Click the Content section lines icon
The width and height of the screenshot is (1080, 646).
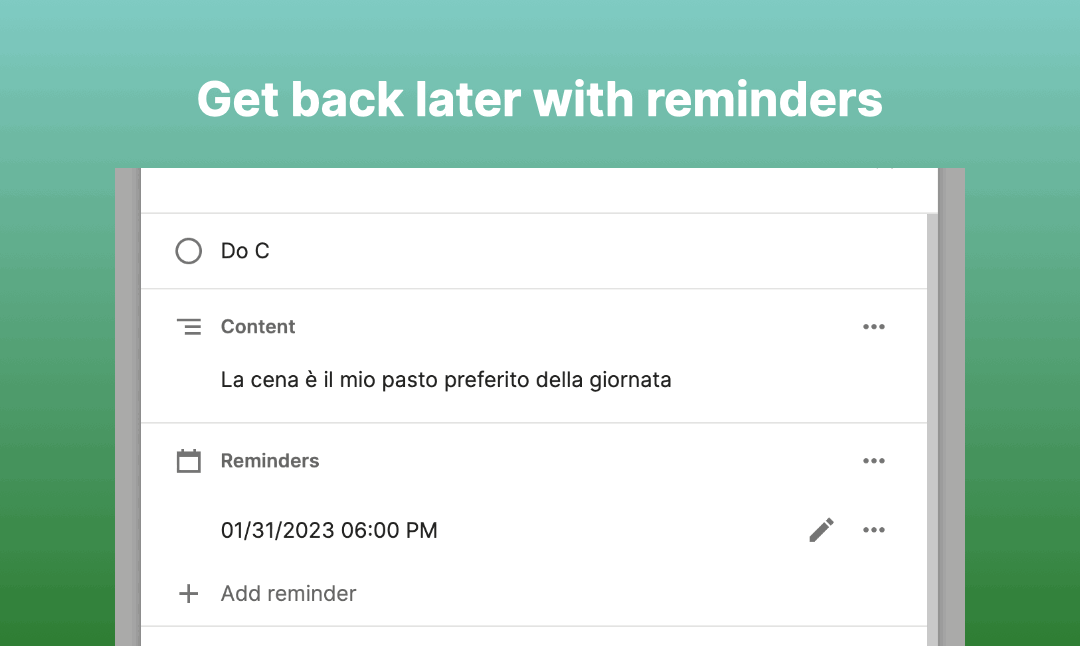(x=189, y=327)
